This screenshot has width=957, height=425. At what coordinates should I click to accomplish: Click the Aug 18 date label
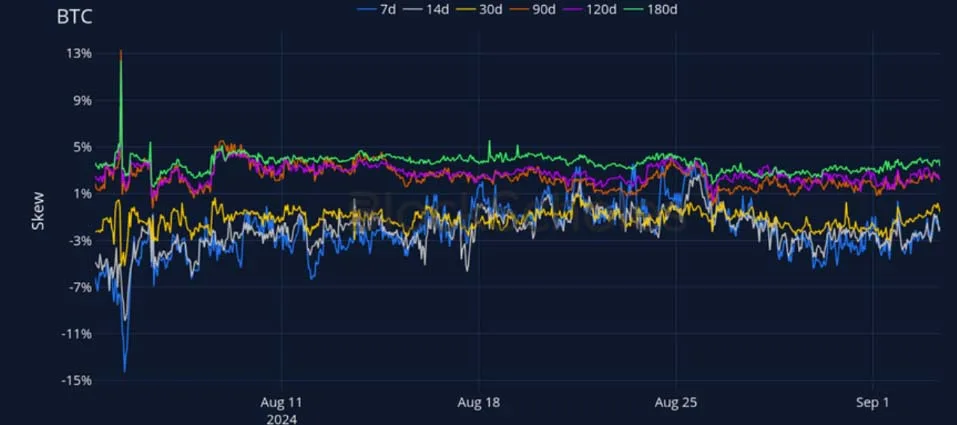(x=478, y=403)
